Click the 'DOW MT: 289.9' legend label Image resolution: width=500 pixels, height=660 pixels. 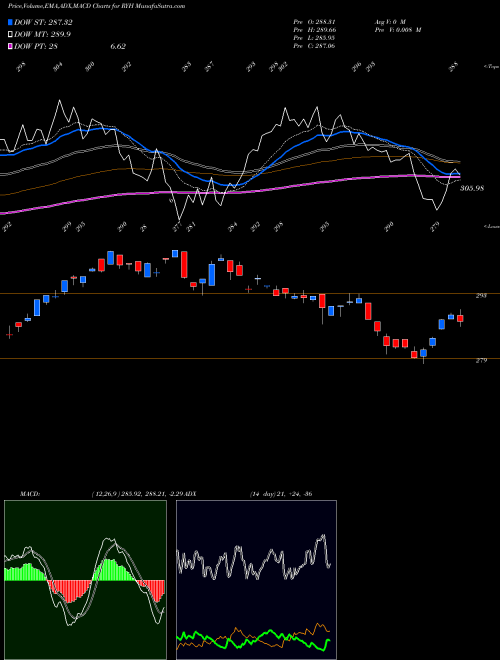click(x=42, y=34)
